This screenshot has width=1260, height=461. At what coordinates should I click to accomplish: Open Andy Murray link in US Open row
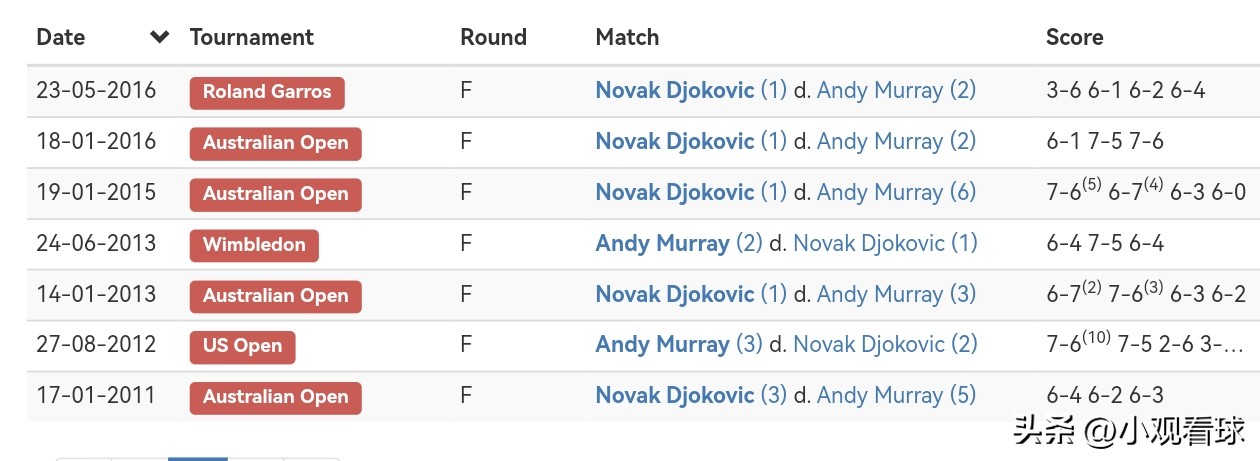[x=662, y=345]
